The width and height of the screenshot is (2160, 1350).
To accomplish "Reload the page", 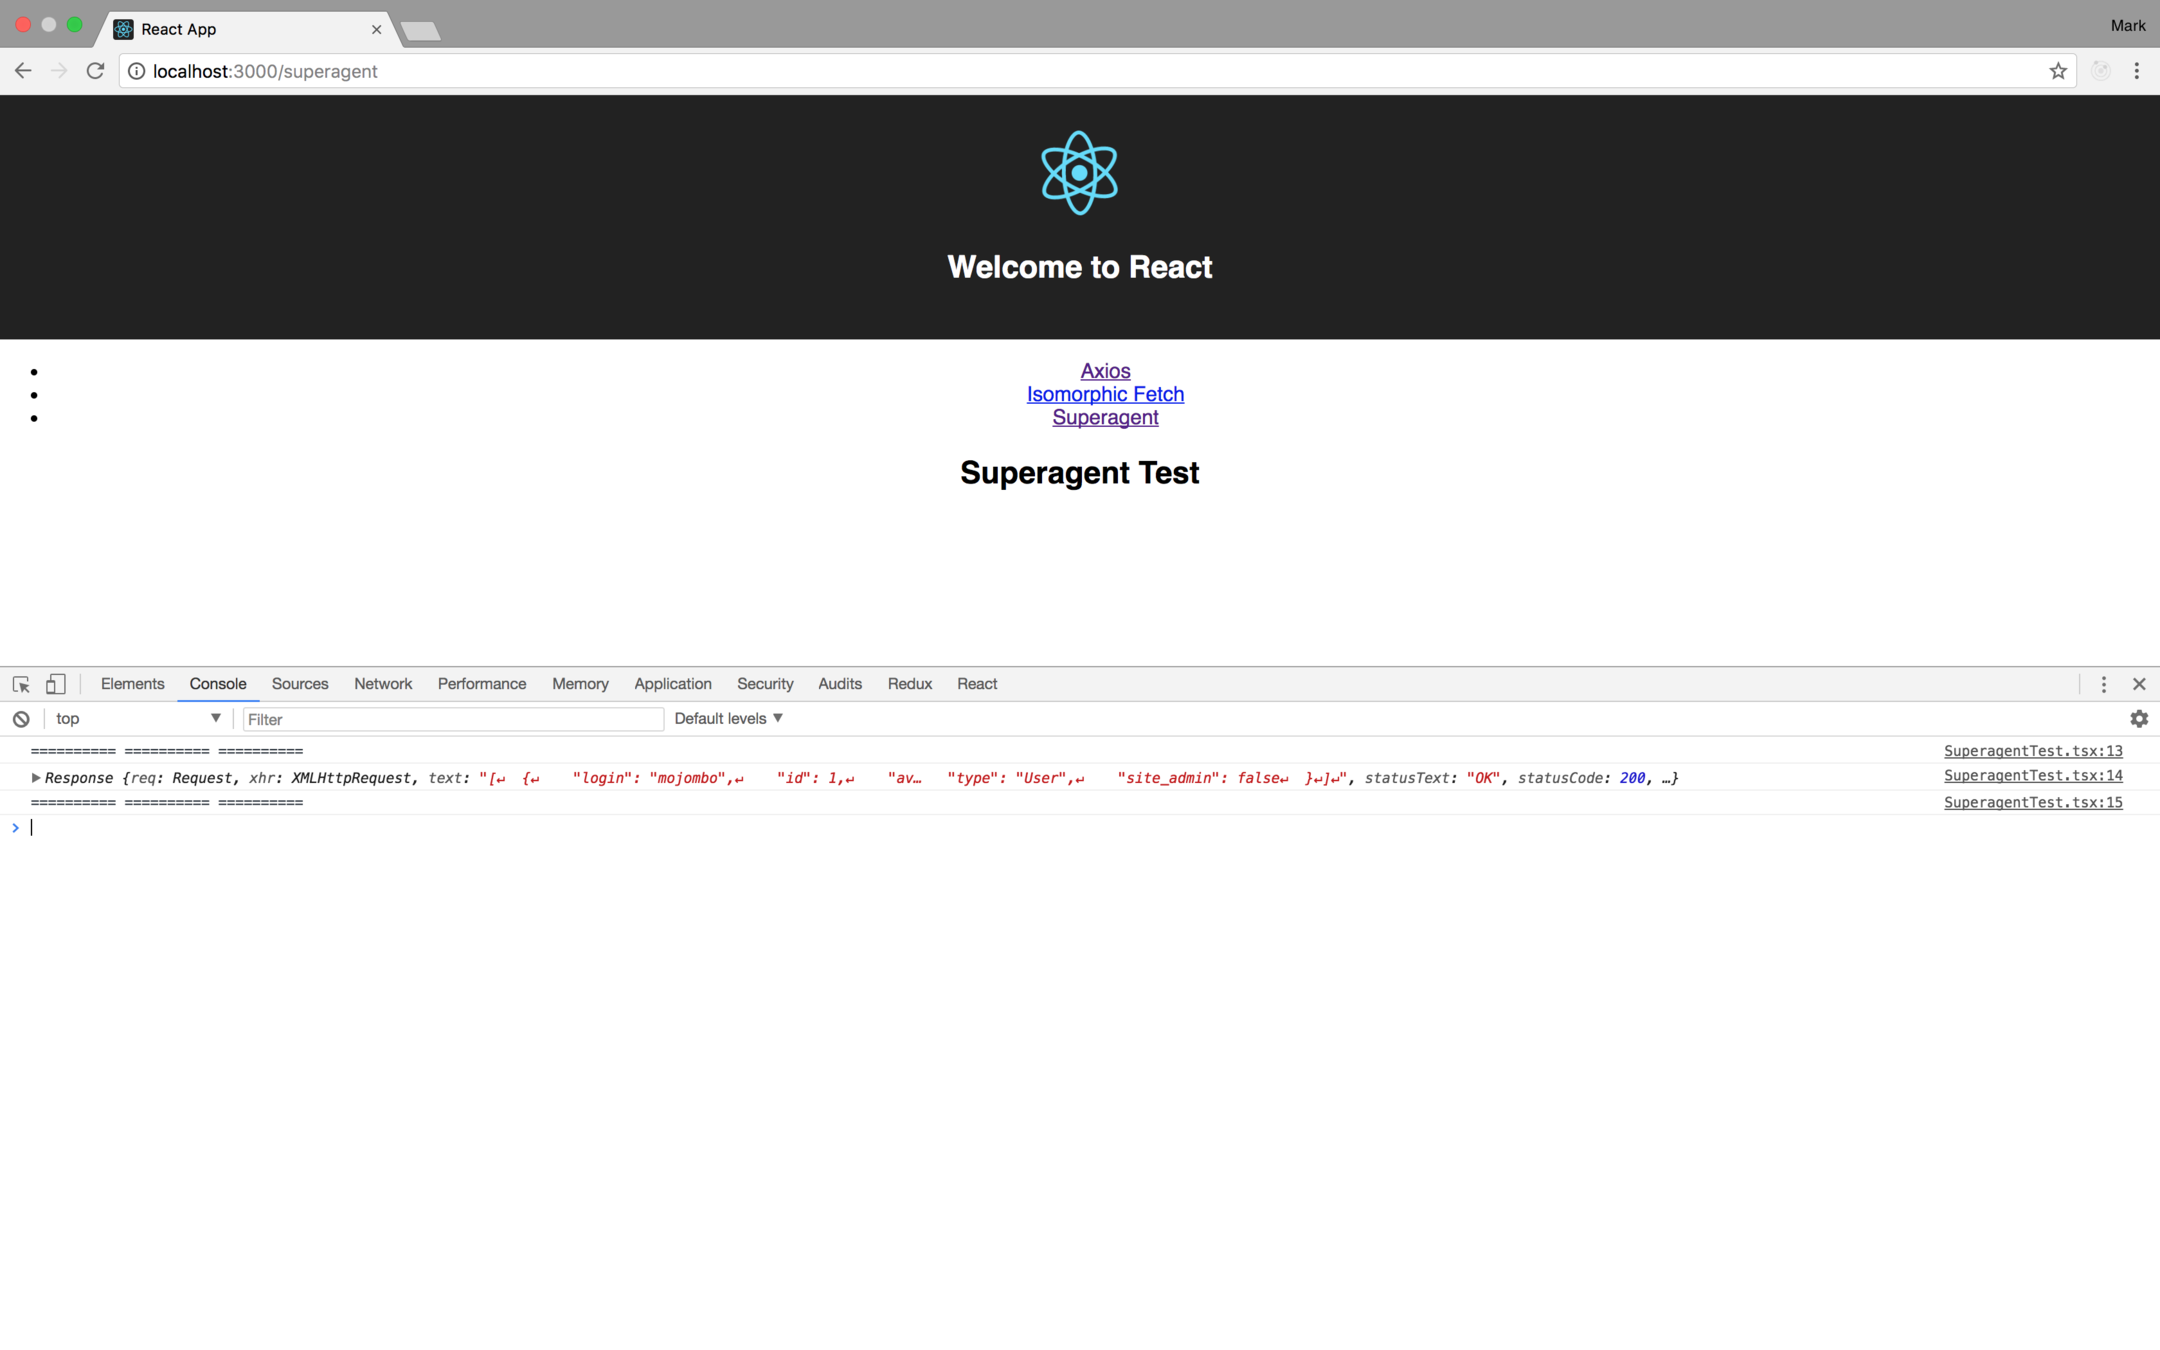I will point(95,71).
